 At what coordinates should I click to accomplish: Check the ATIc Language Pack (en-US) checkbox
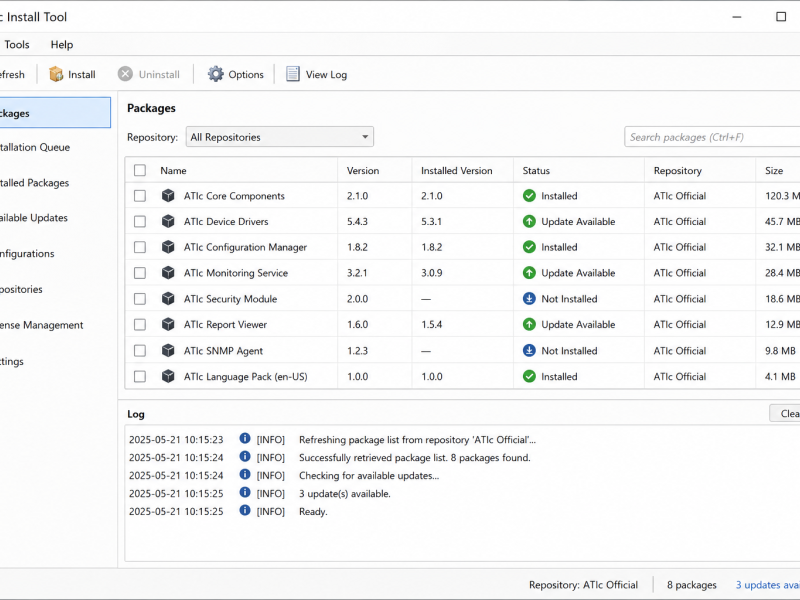[x=140, y=376]
